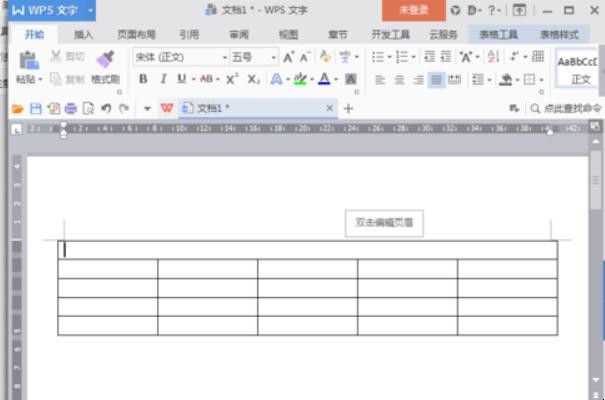The width and height of the screenshot is (605, 400).
Task: Click the Cut (剪切) scissors icon
Action: pyautogui.click(x=56, y=57)
